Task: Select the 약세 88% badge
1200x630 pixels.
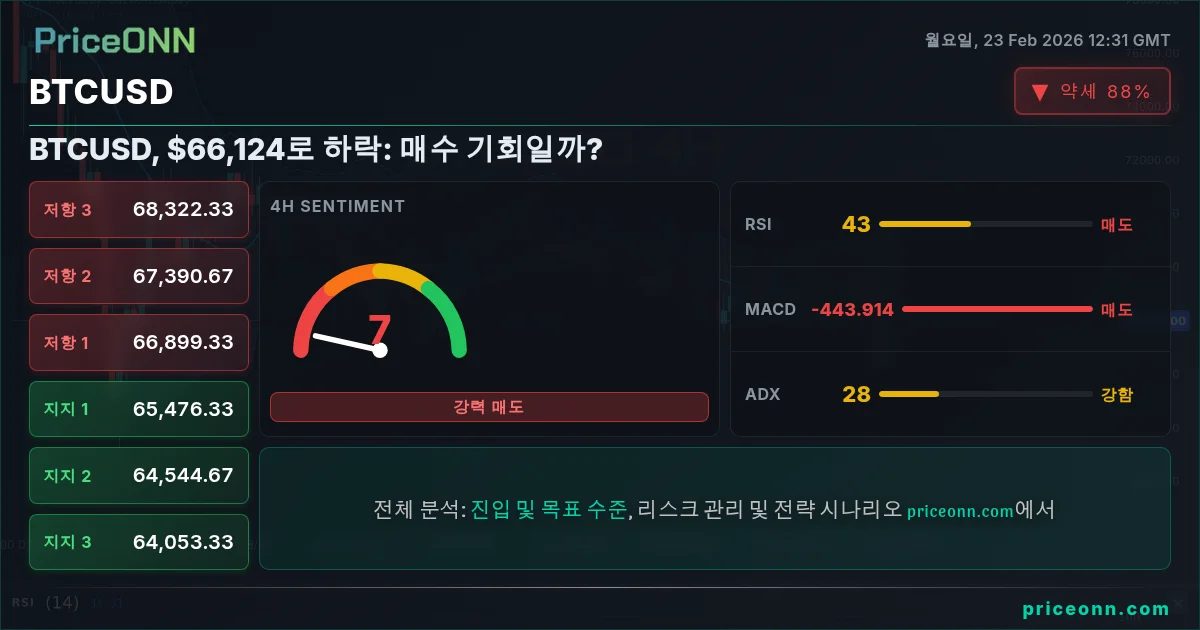Action: 1092,91
